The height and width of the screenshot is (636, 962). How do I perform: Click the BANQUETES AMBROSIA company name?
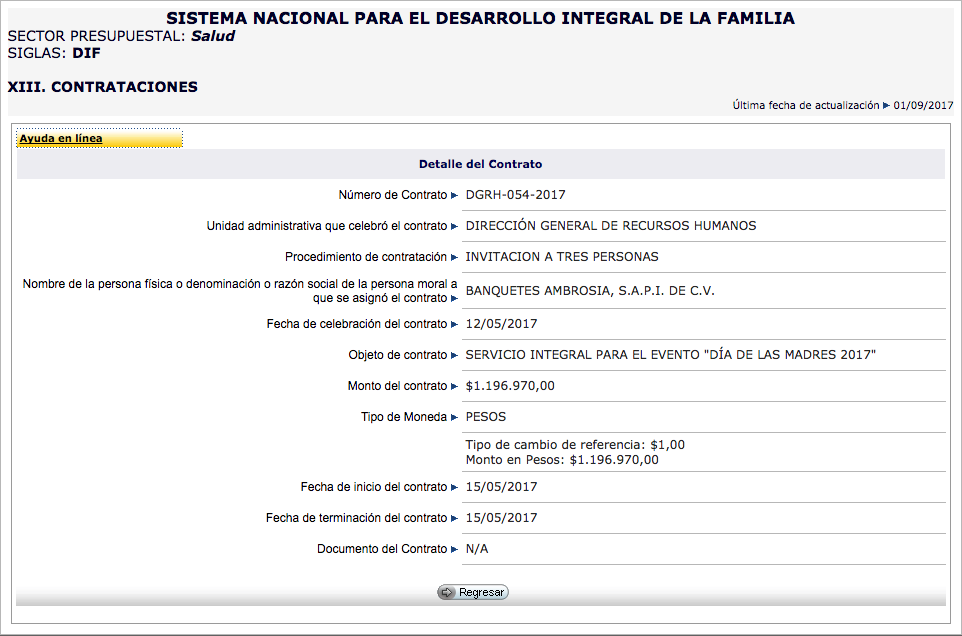(x=590, y=291)
